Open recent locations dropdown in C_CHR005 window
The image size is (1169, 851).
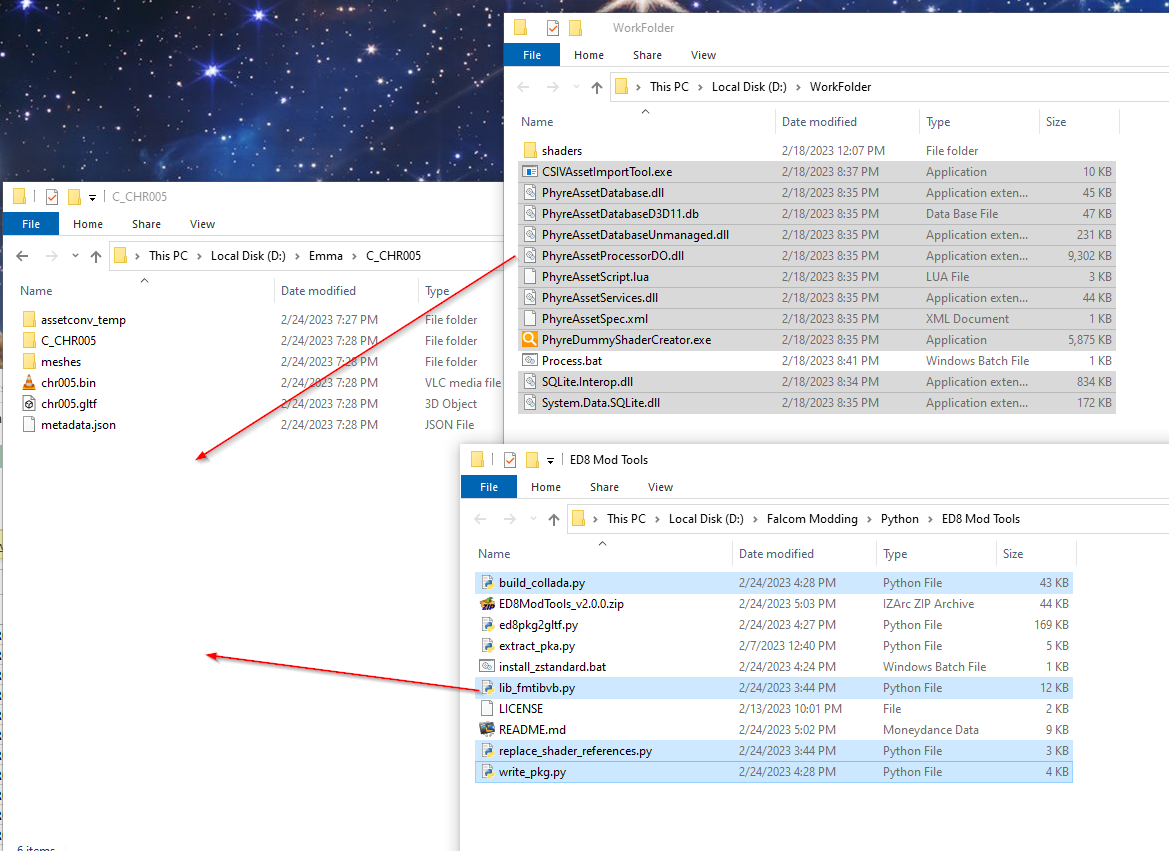pyautogui.click(x=75, y=256)
